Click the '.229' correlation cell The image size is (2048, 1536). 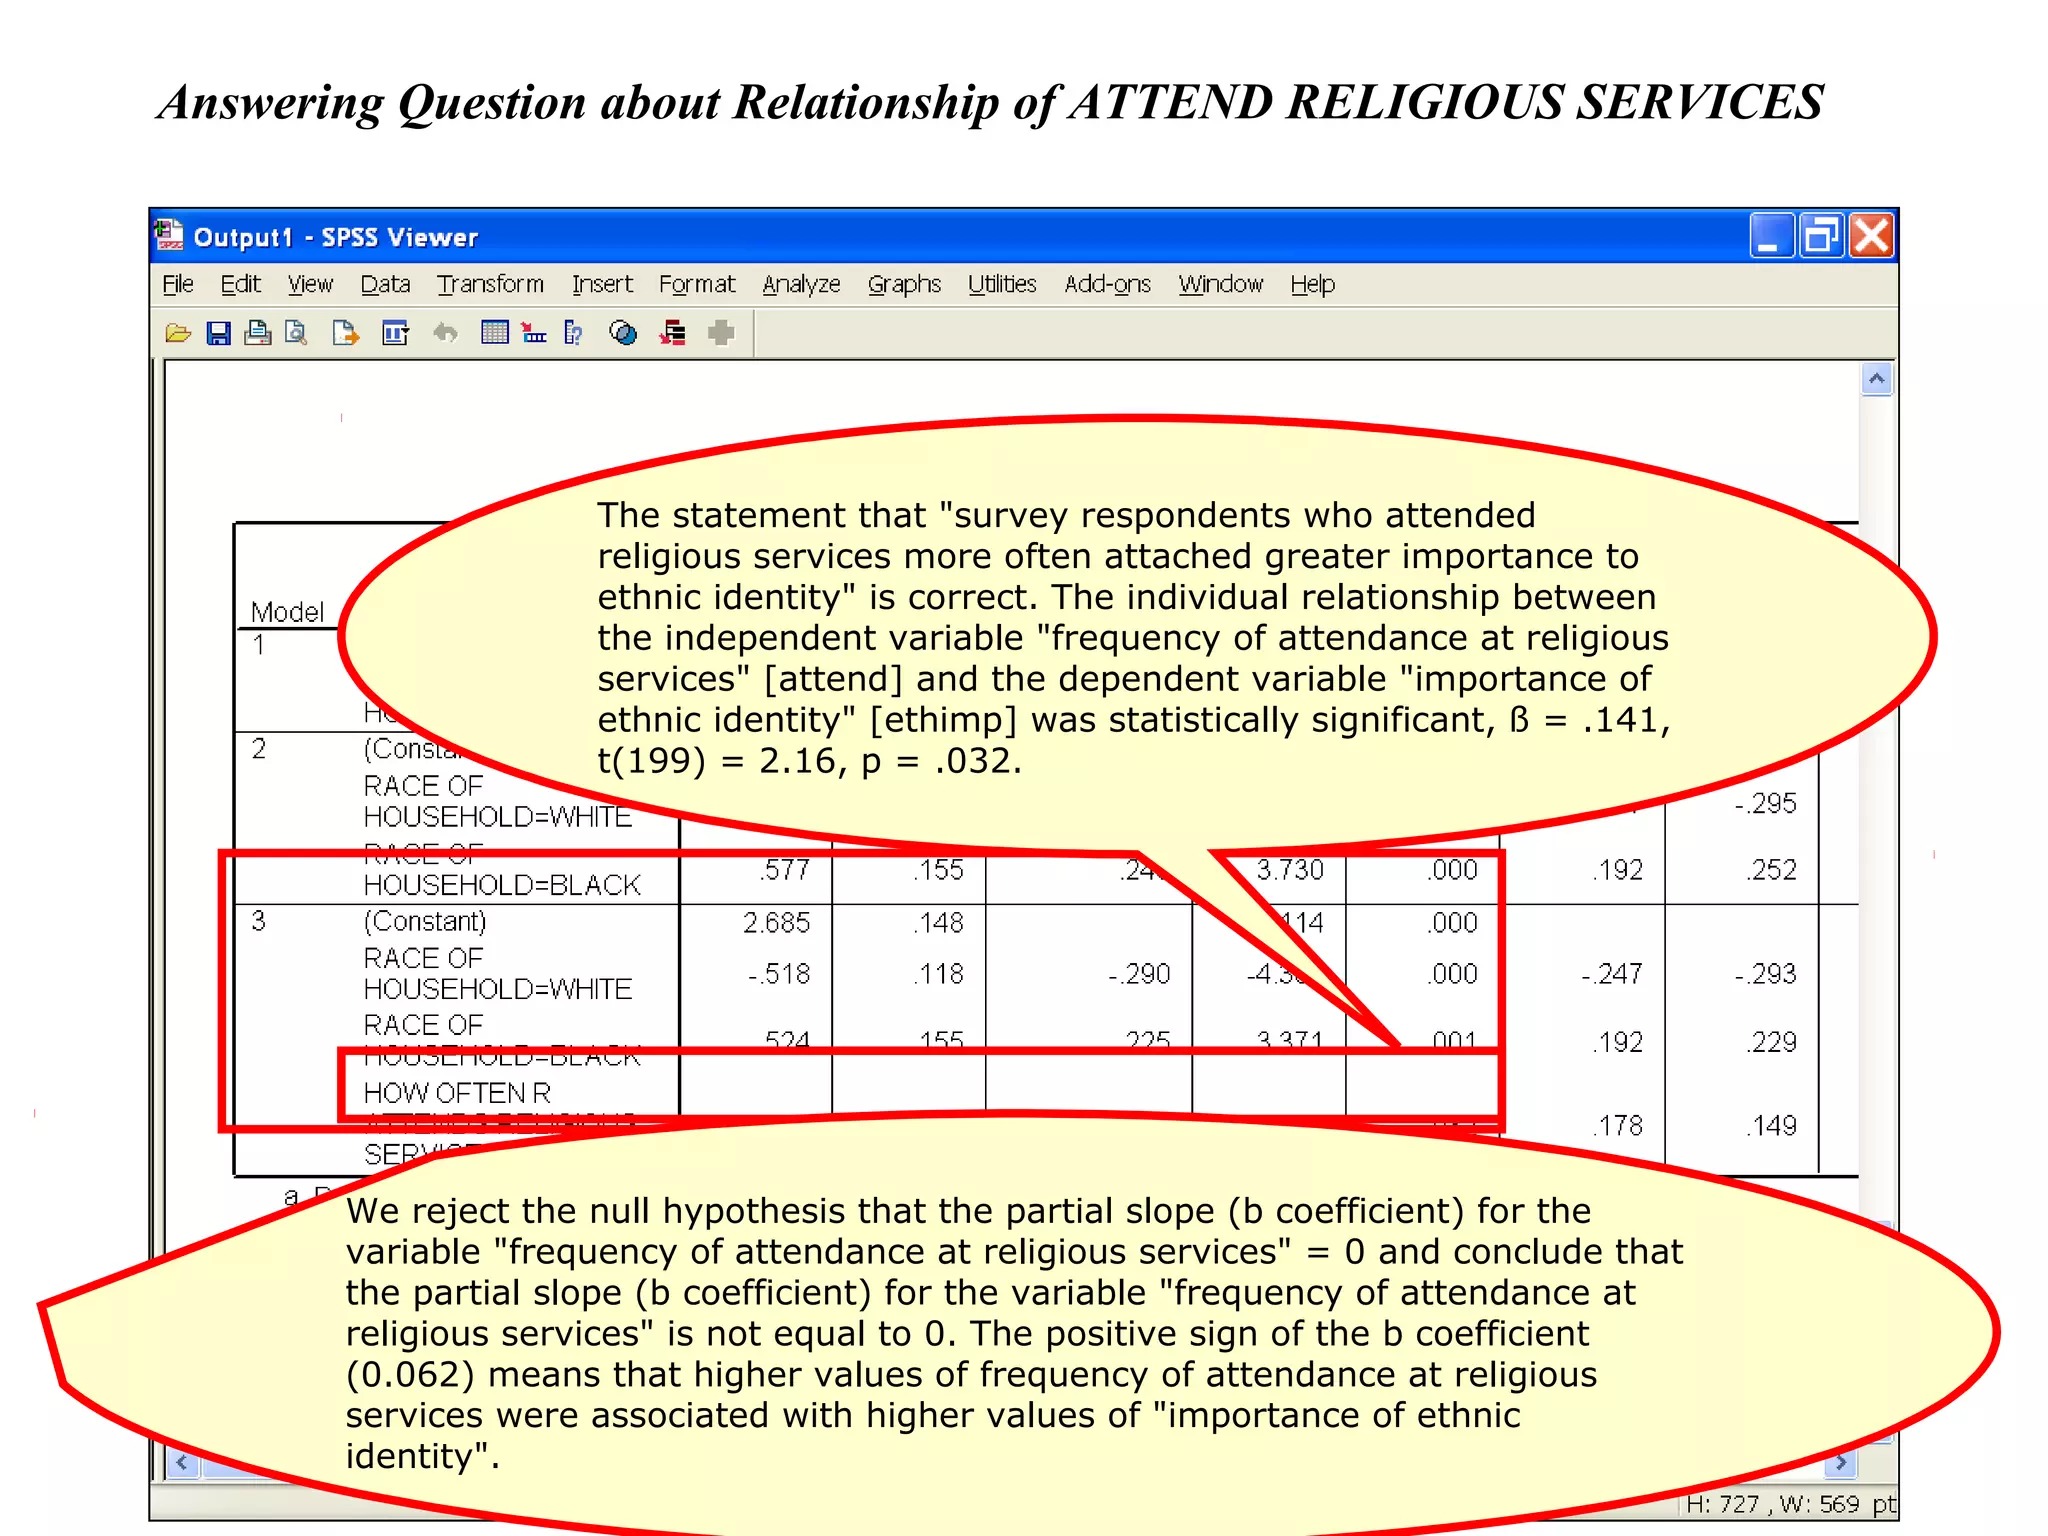(1771, 1042)
